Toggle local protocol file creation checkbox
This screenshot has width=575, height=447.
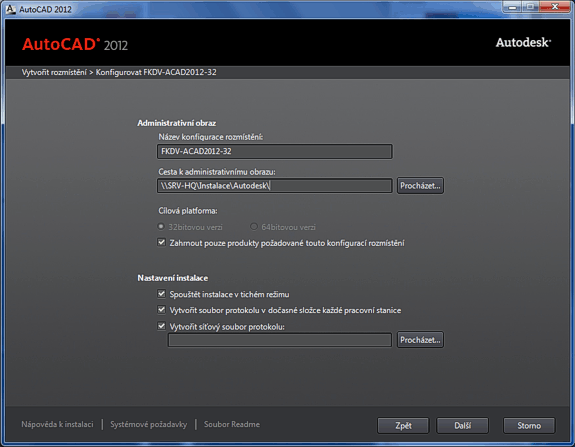161,310
